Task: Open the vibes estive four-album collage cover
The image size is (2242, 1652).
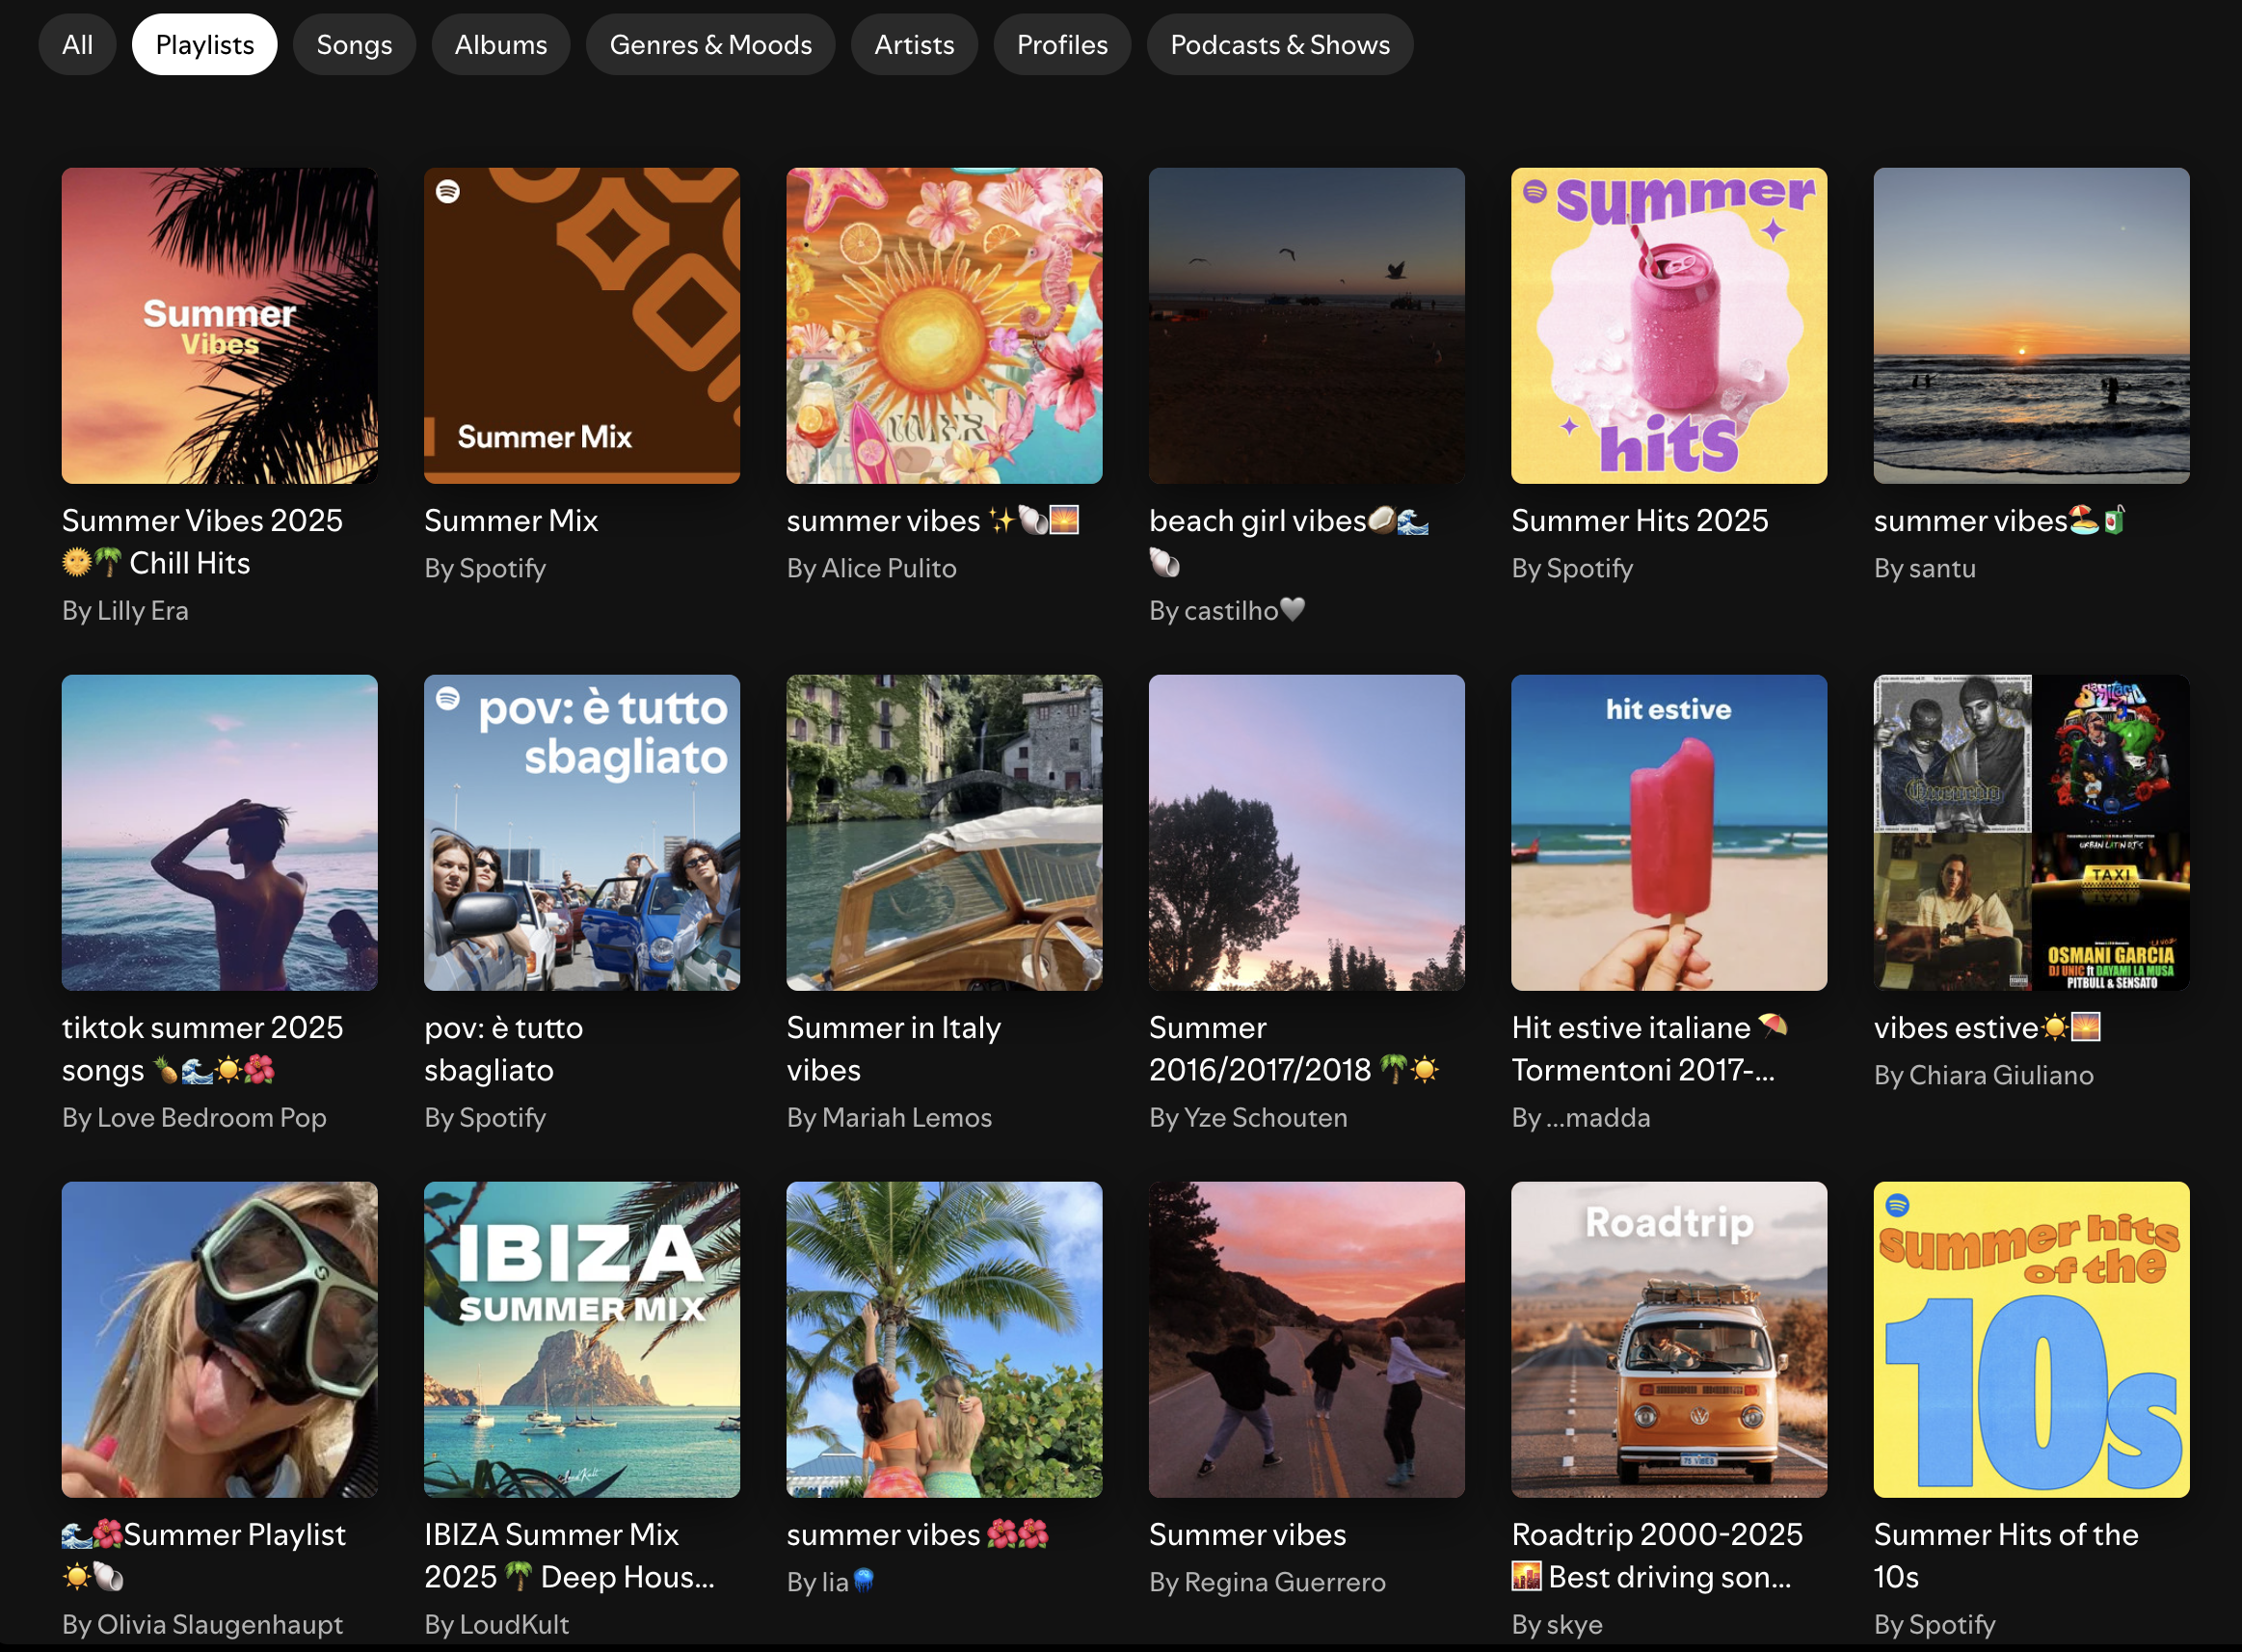Action: pyautogui.click(x=2031, y=832)
